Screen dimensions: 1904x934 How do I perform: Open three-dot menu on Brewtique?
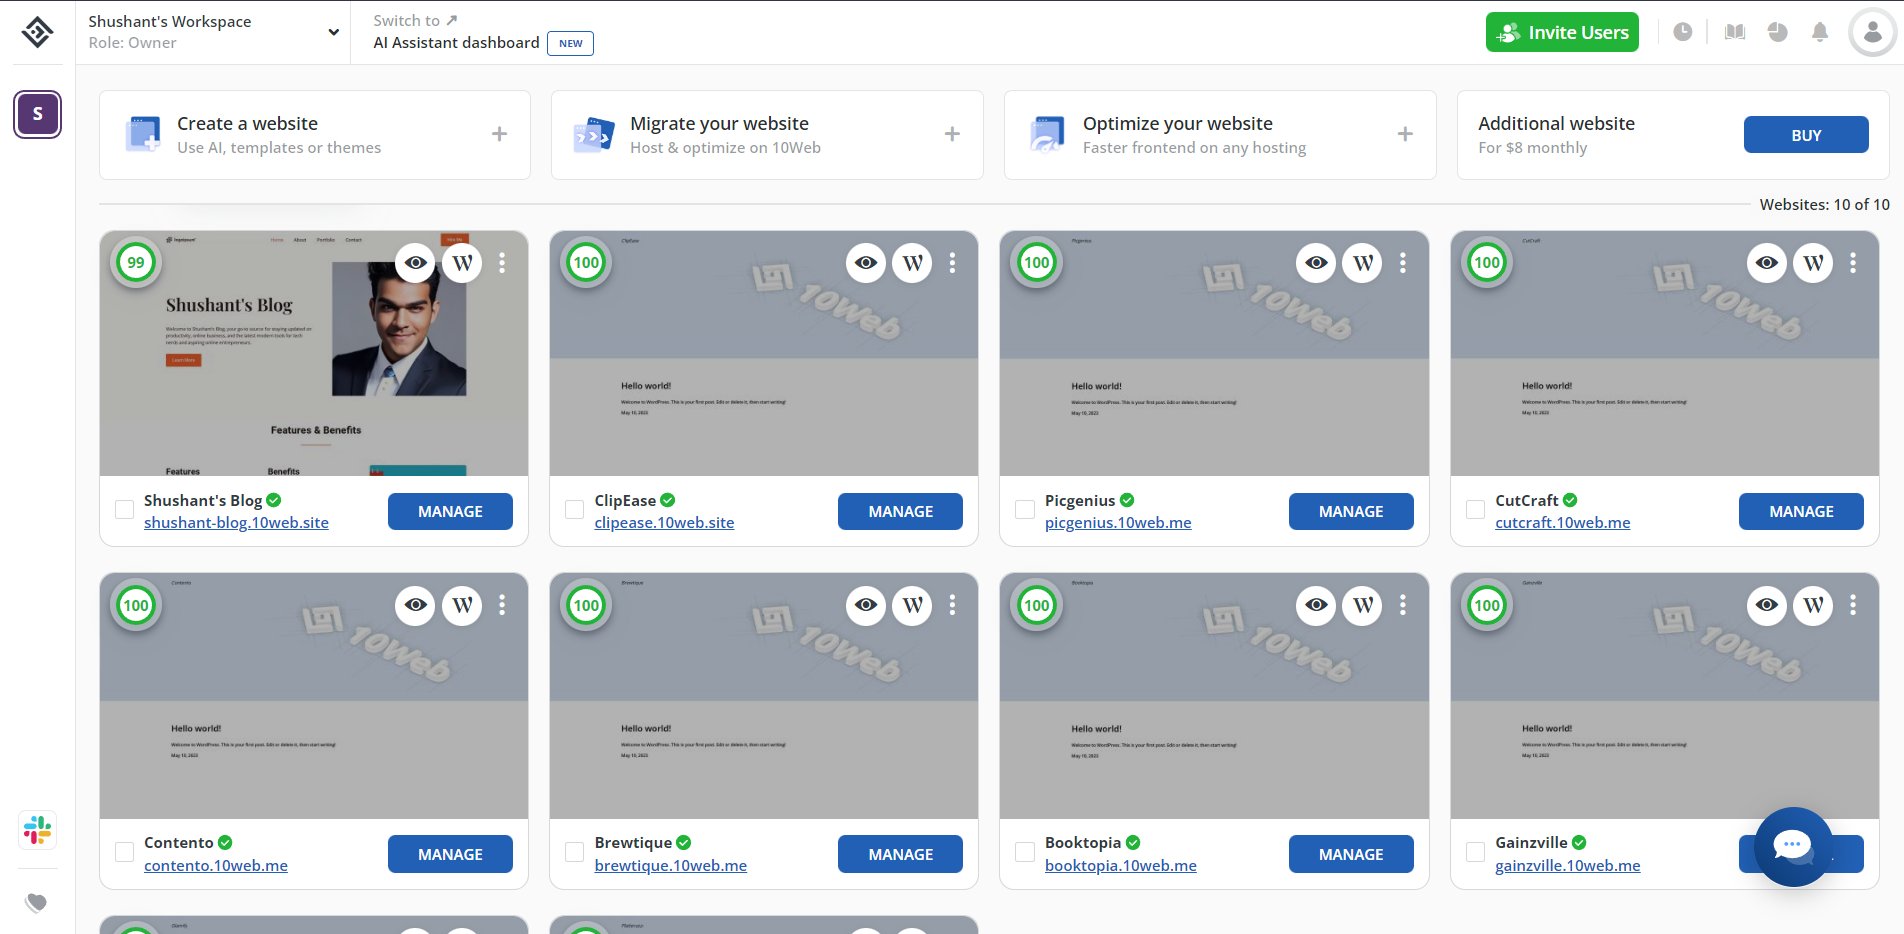tap(952, 605)
